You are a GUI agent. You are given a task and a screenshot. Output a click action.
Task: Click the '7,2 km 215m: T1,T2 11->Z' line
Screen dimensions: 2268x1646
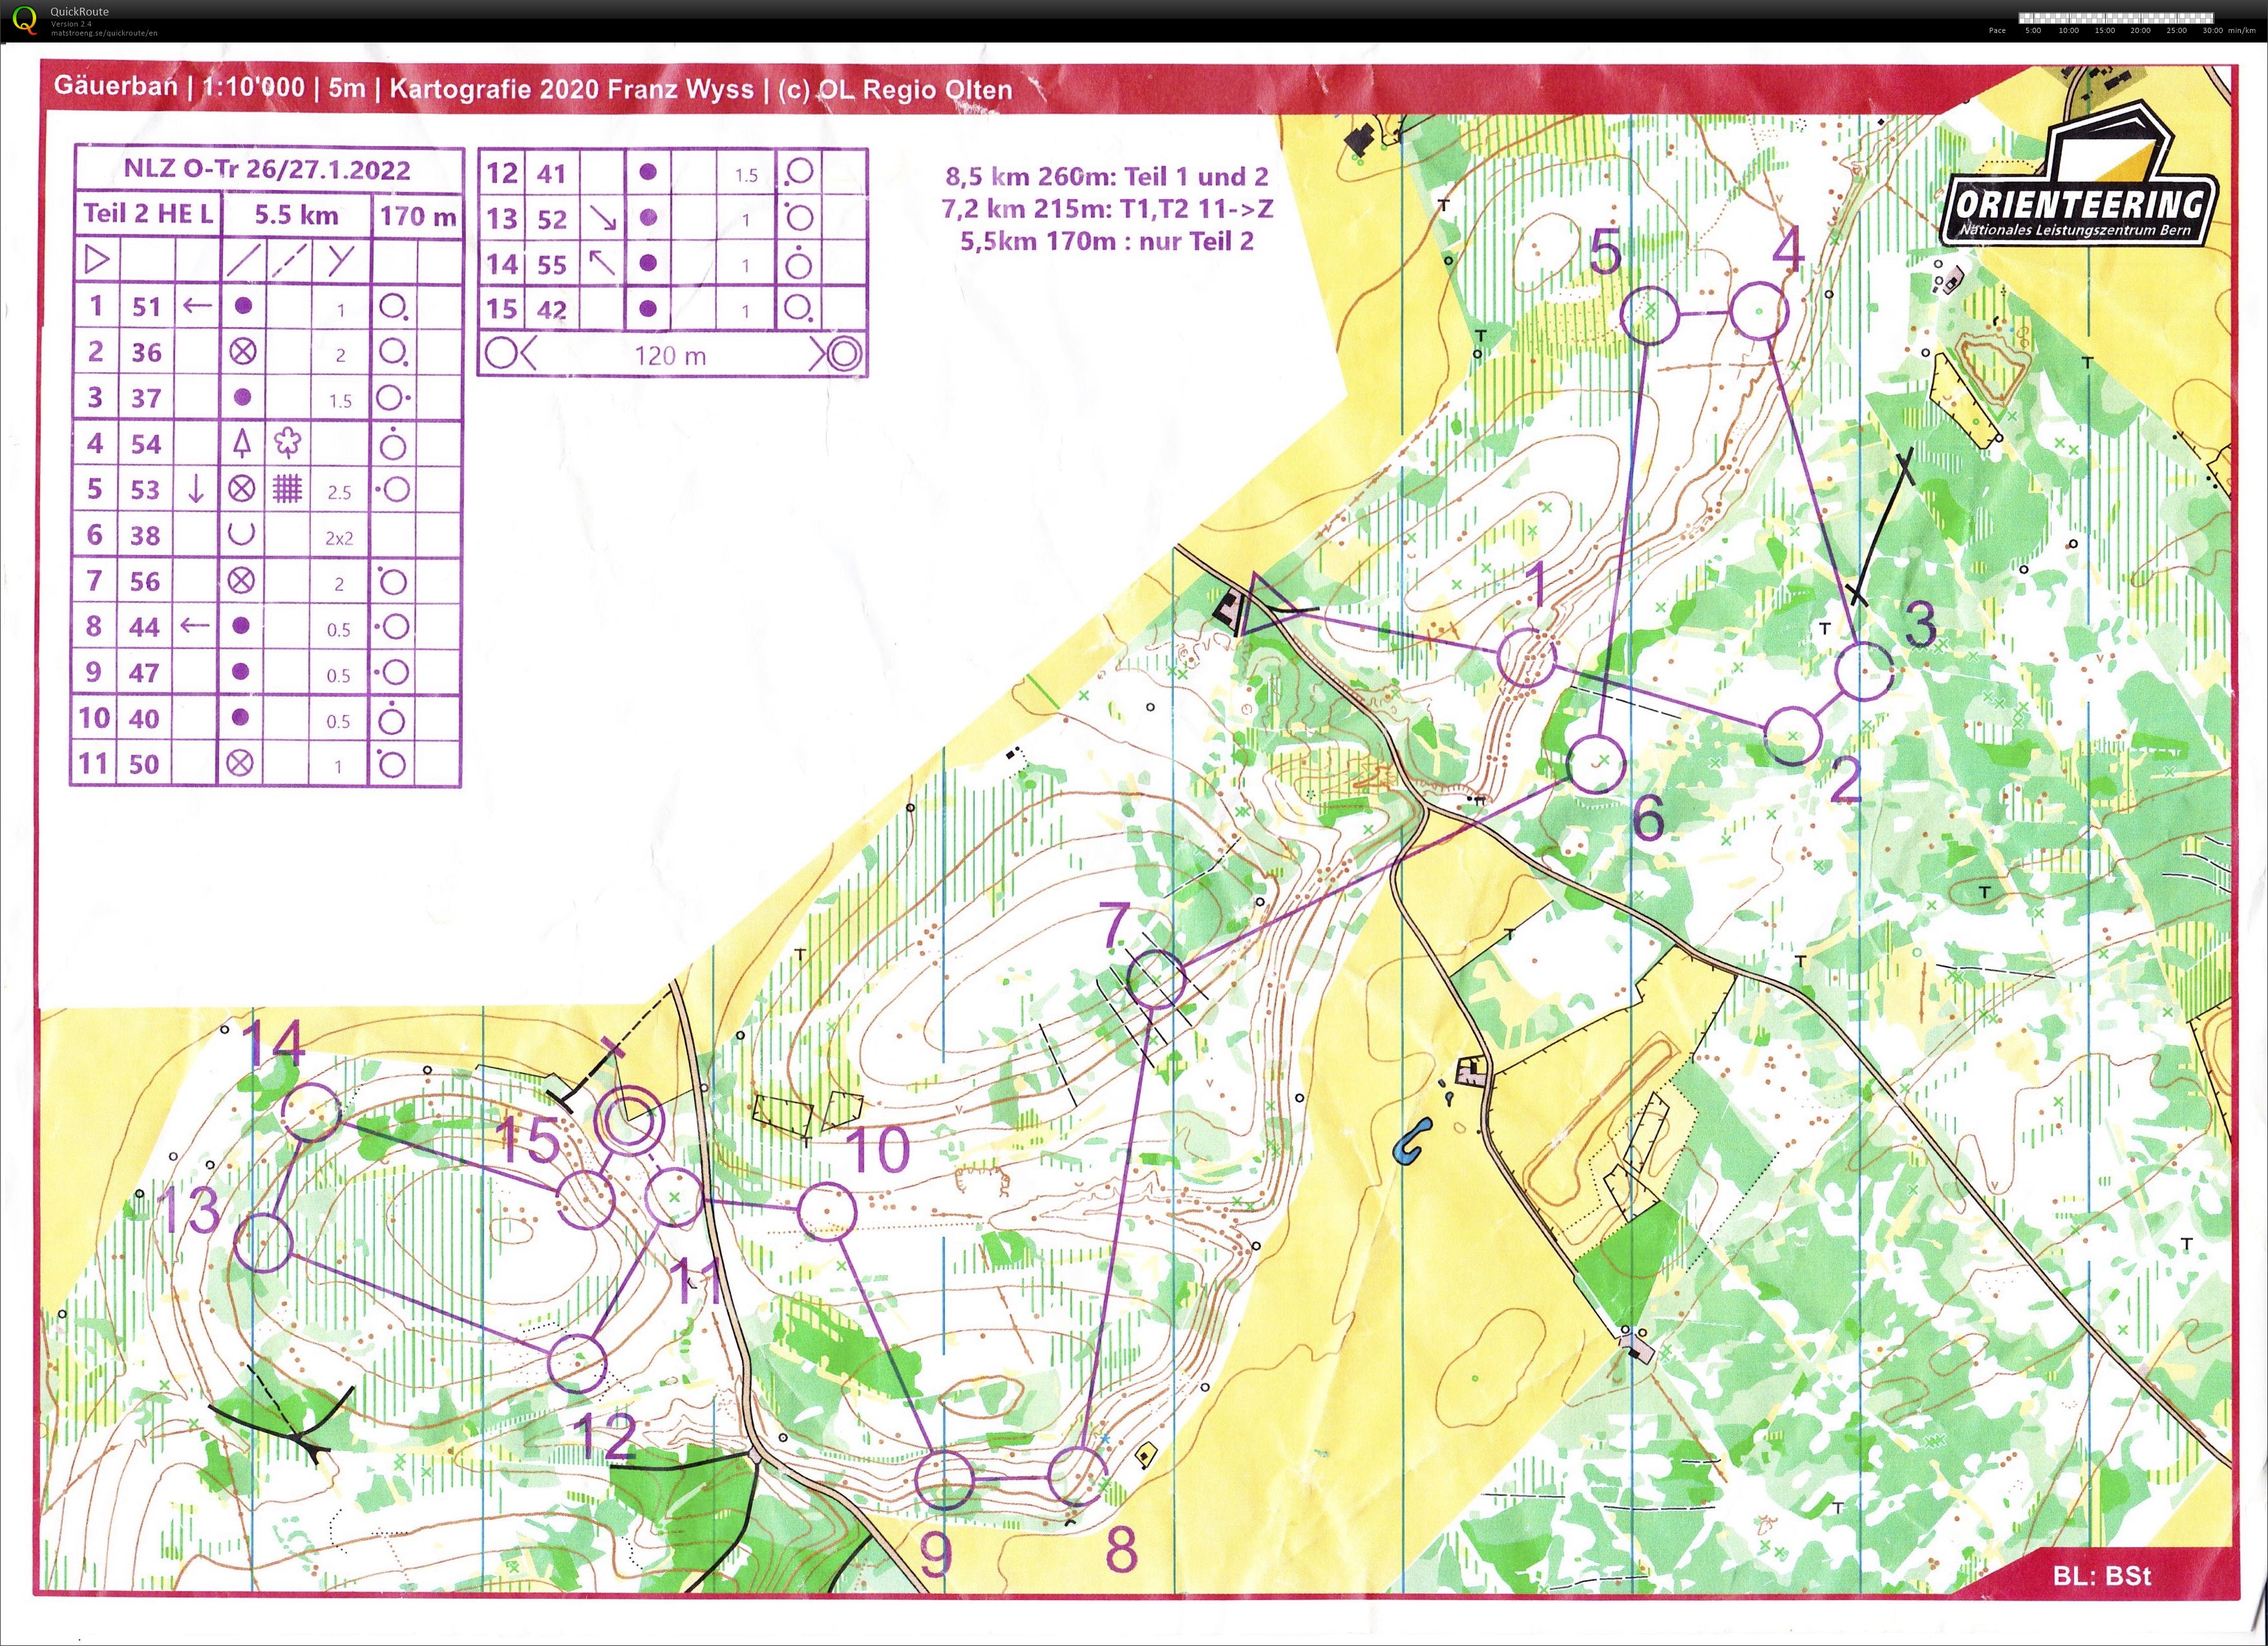point(1107,209)
